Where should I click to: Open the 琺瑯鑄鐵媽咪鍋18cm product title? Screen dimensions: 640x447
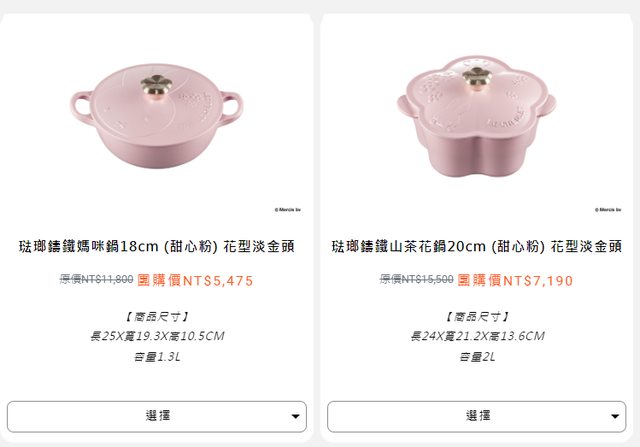click(157, 247)
